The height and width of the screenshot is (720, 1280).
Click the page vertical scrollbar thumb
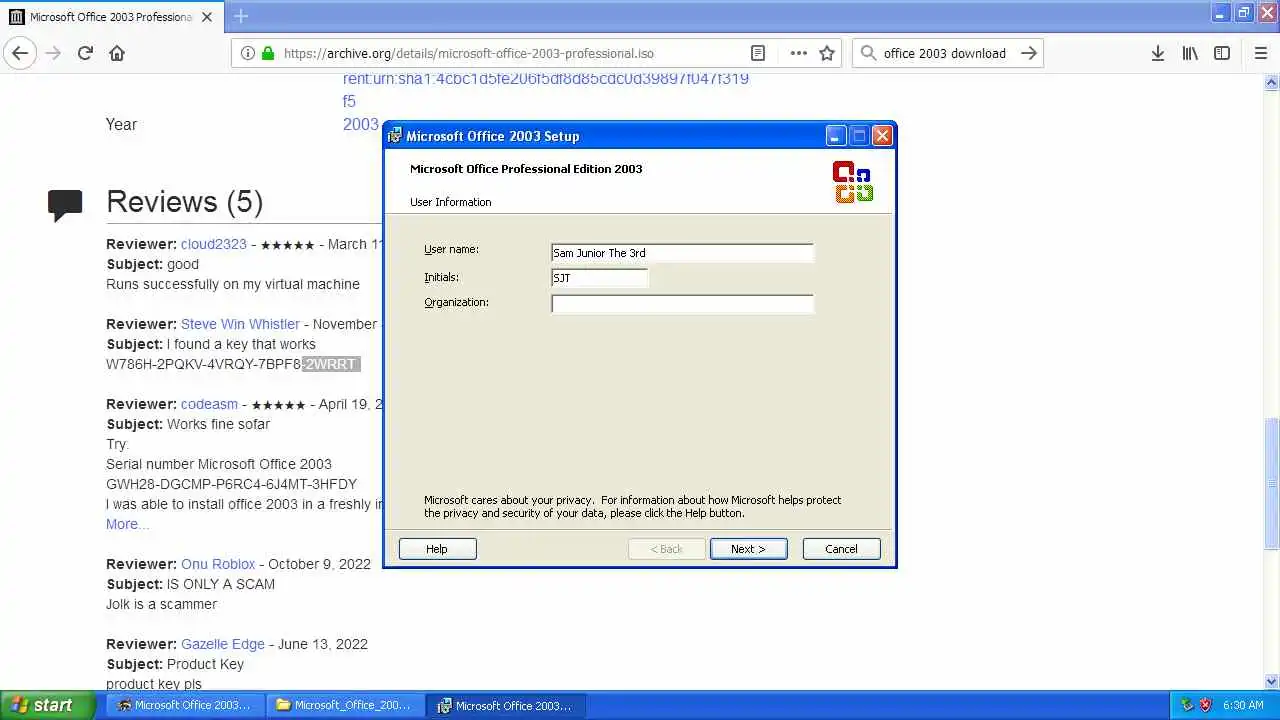pos(1272,483)
